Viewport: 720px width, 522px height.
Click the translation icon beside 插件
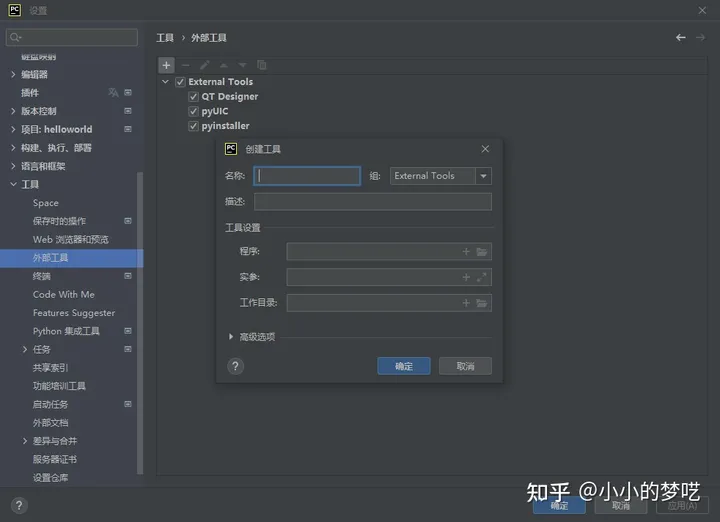pos(113,93)
